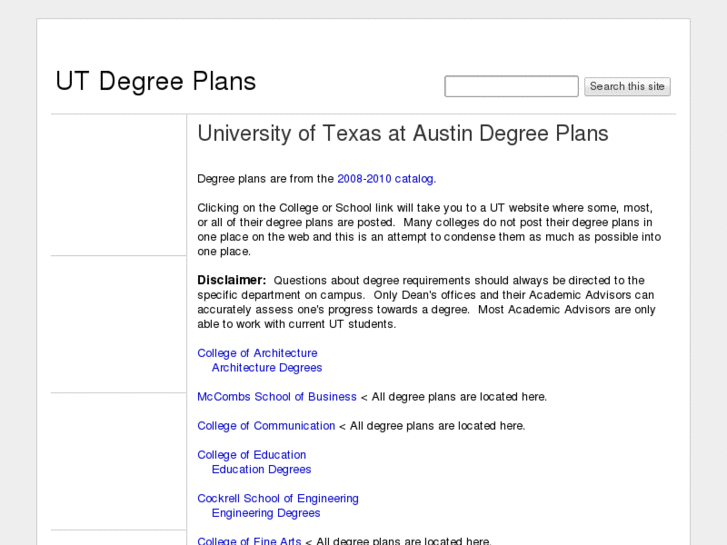Viewport: 727px width, 545px height.
Task: Click the University of Texas at Austin heading
Action: (402, 134)
